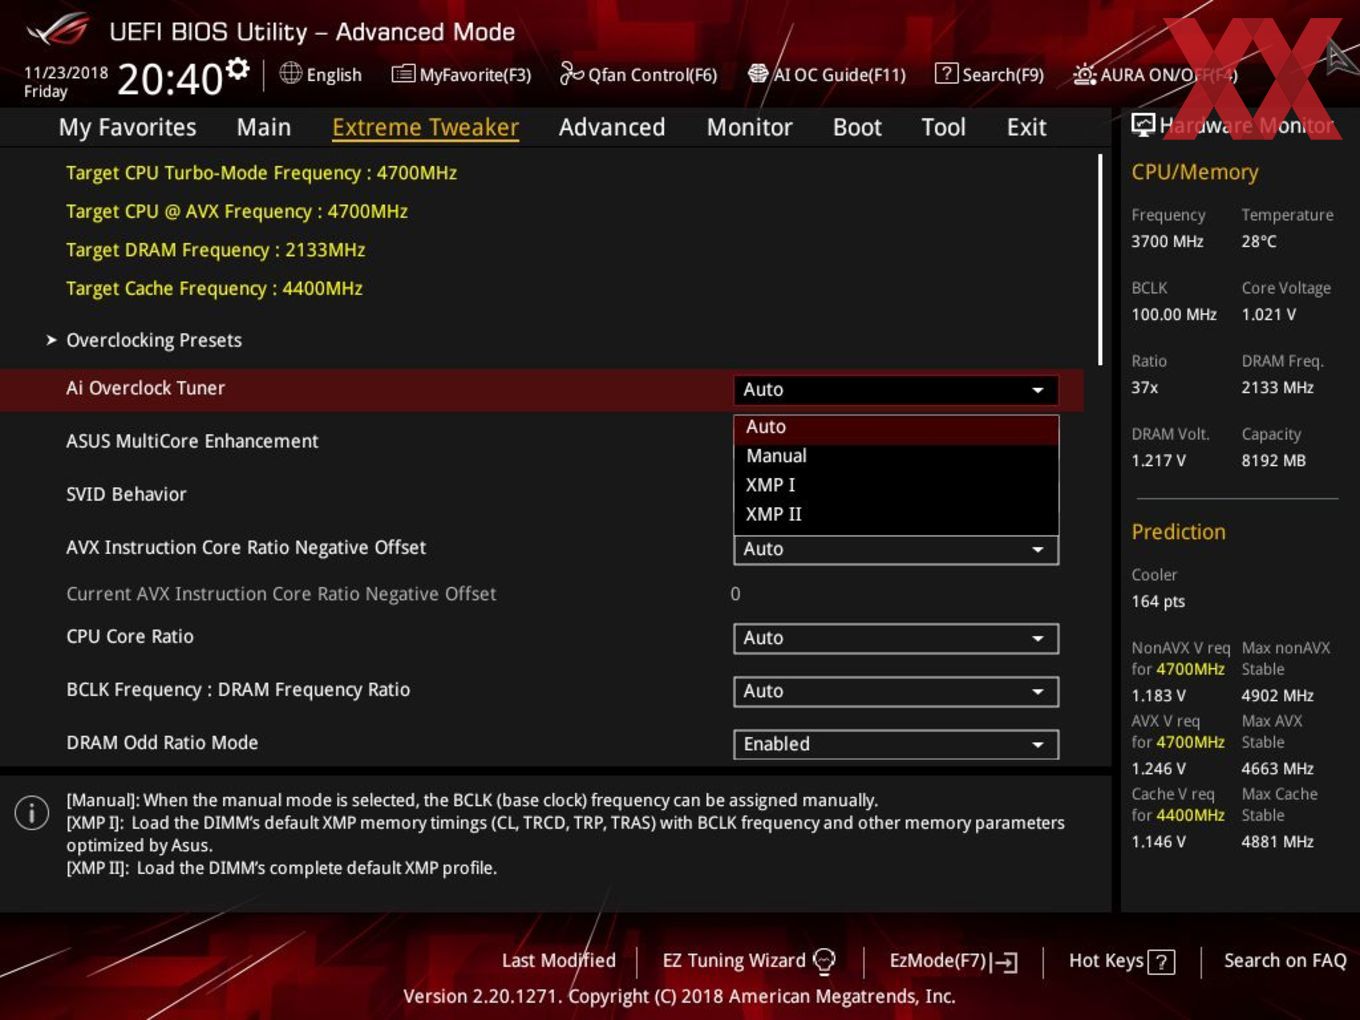1360x1020 pixels.
Task: Open the Advanced tab
Action: tap(612, 127)
